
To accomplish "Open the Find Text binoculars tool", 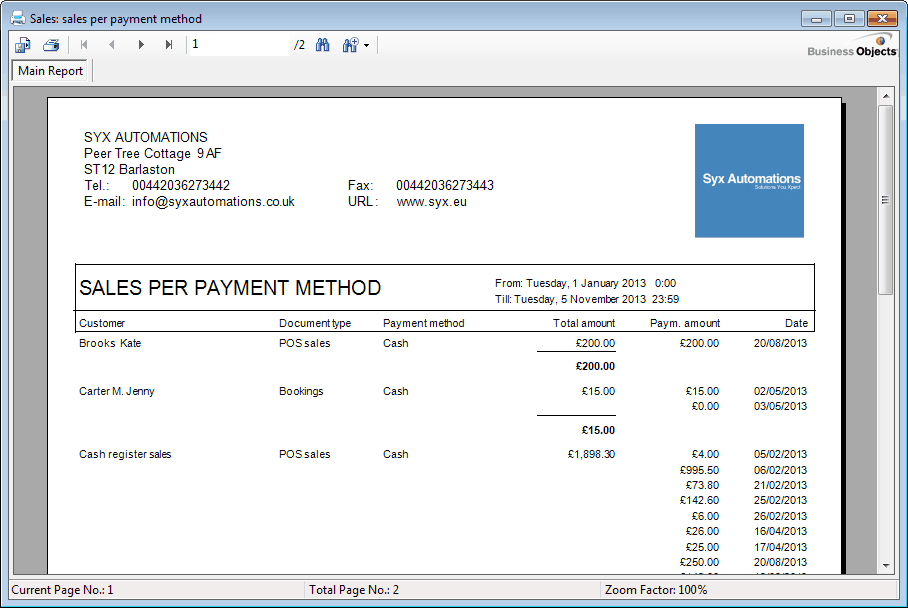I will pos(323,45).
